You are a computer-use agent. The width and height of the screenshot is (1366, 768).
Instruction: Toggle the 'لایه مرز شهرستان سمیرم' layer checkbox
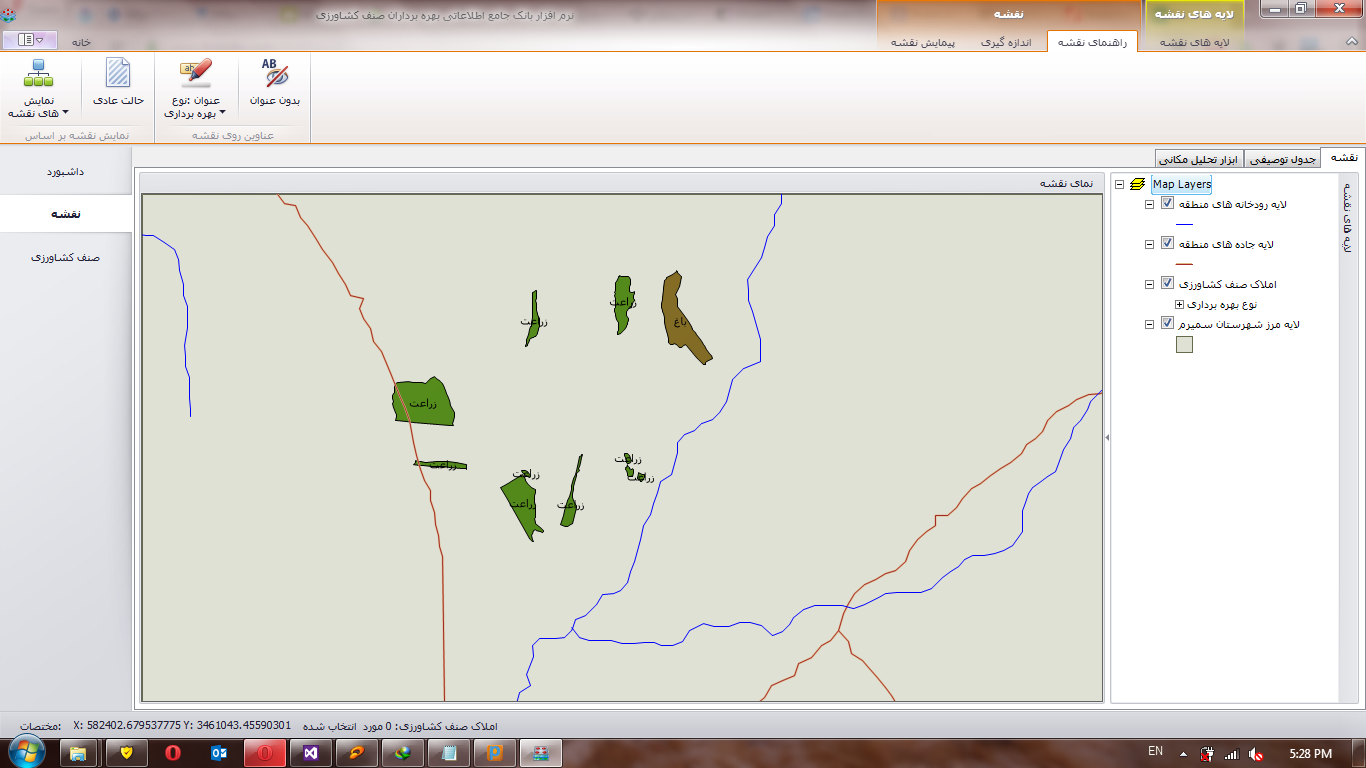click(1167, 324)
